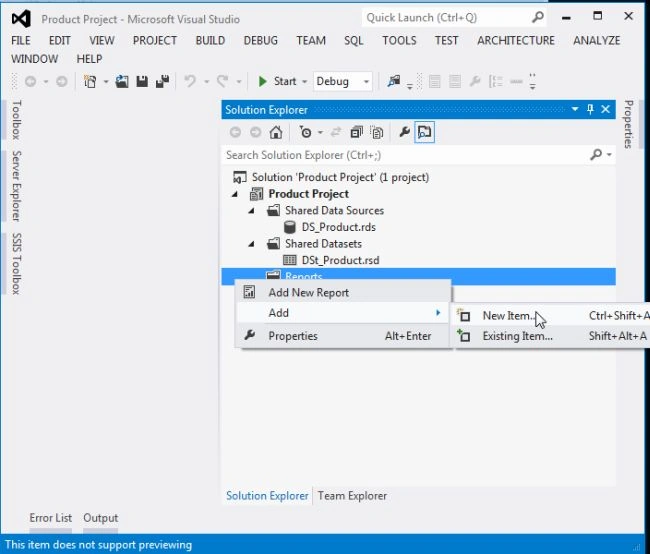Open the New Project dropdown arrow
Screen dimensions: 650x554
pos(106,82)
